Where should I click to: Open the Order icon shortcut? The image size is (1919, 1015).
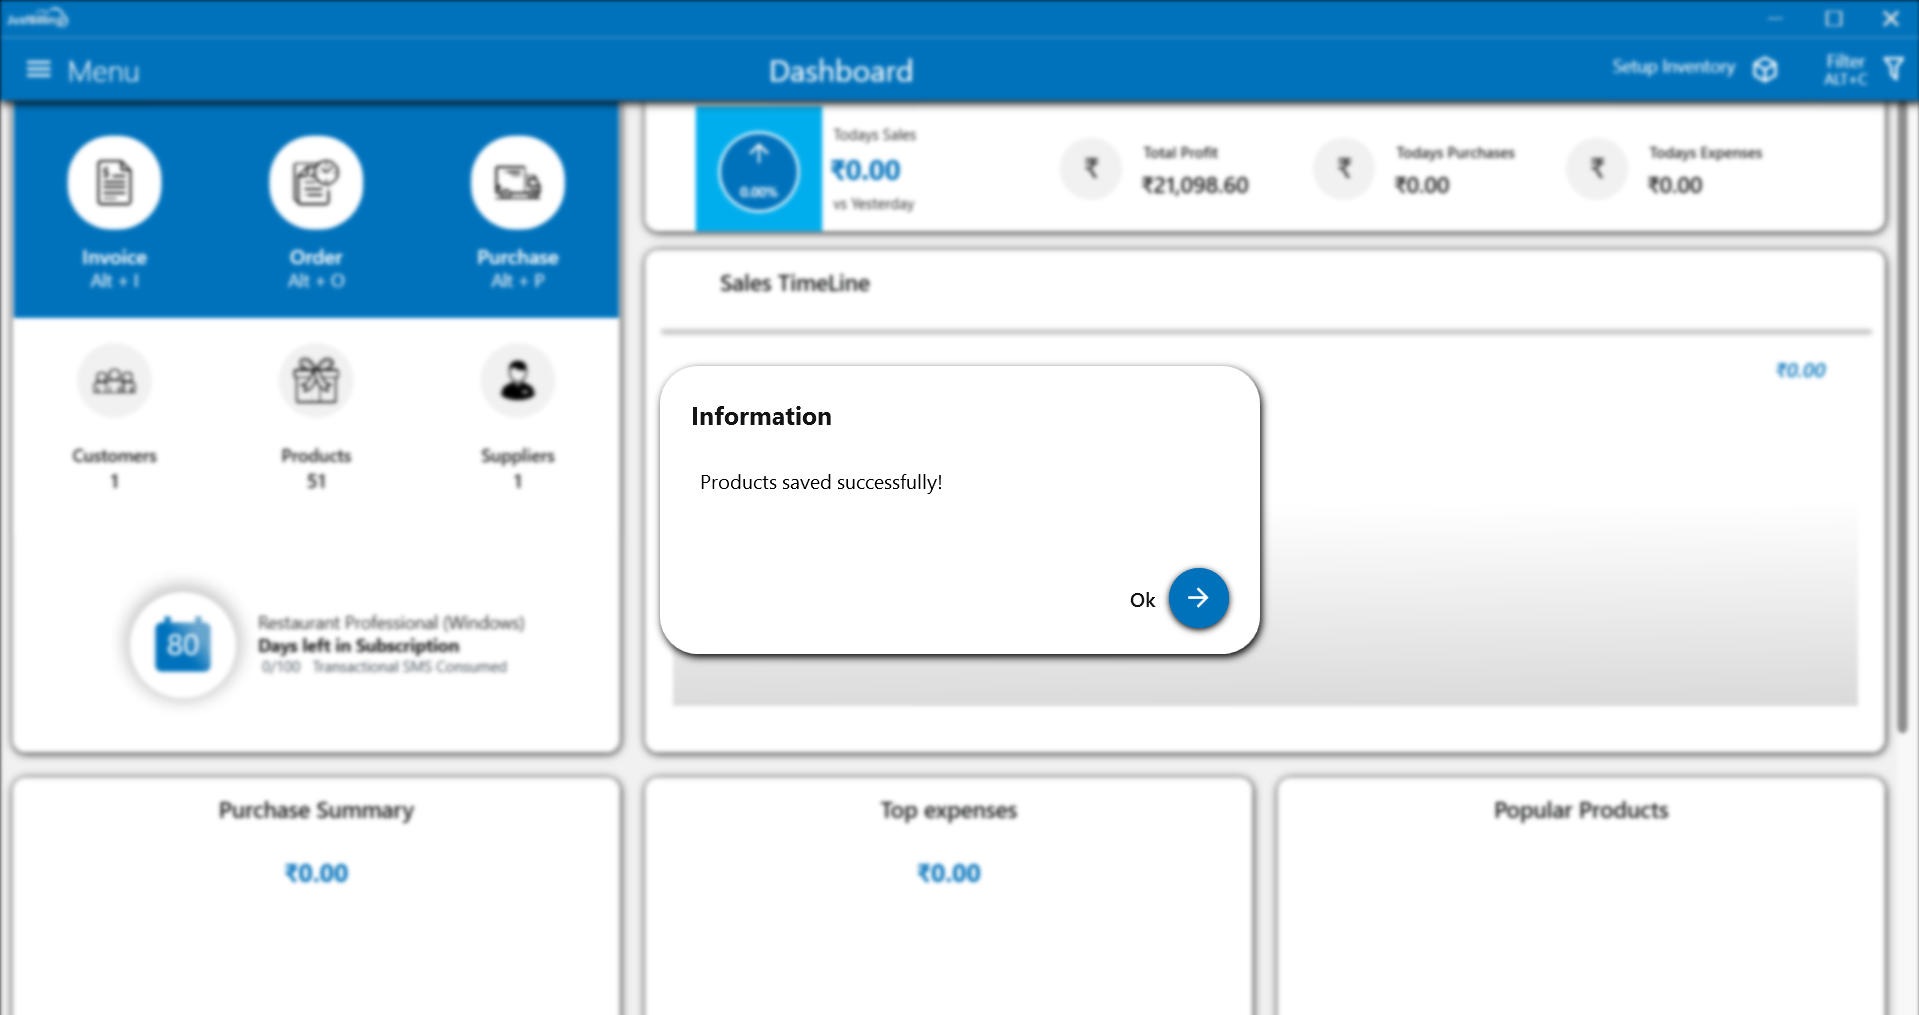pos(315,183)
